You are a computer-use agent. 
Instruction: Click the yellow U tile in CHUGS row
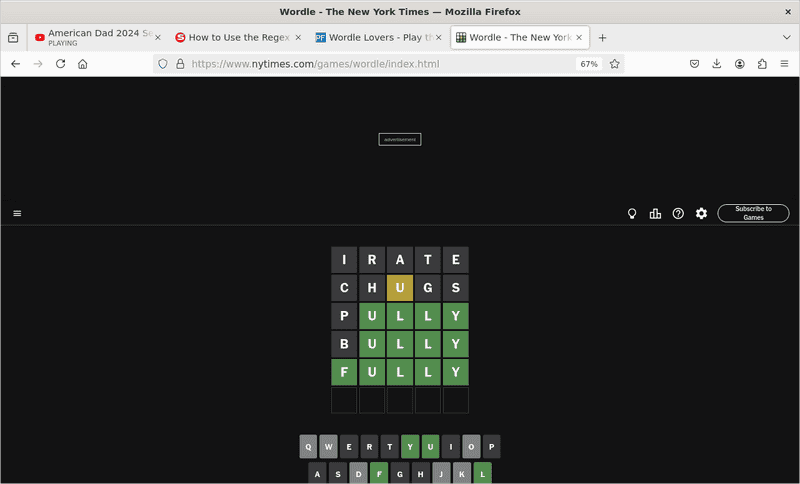click(400, 288)
